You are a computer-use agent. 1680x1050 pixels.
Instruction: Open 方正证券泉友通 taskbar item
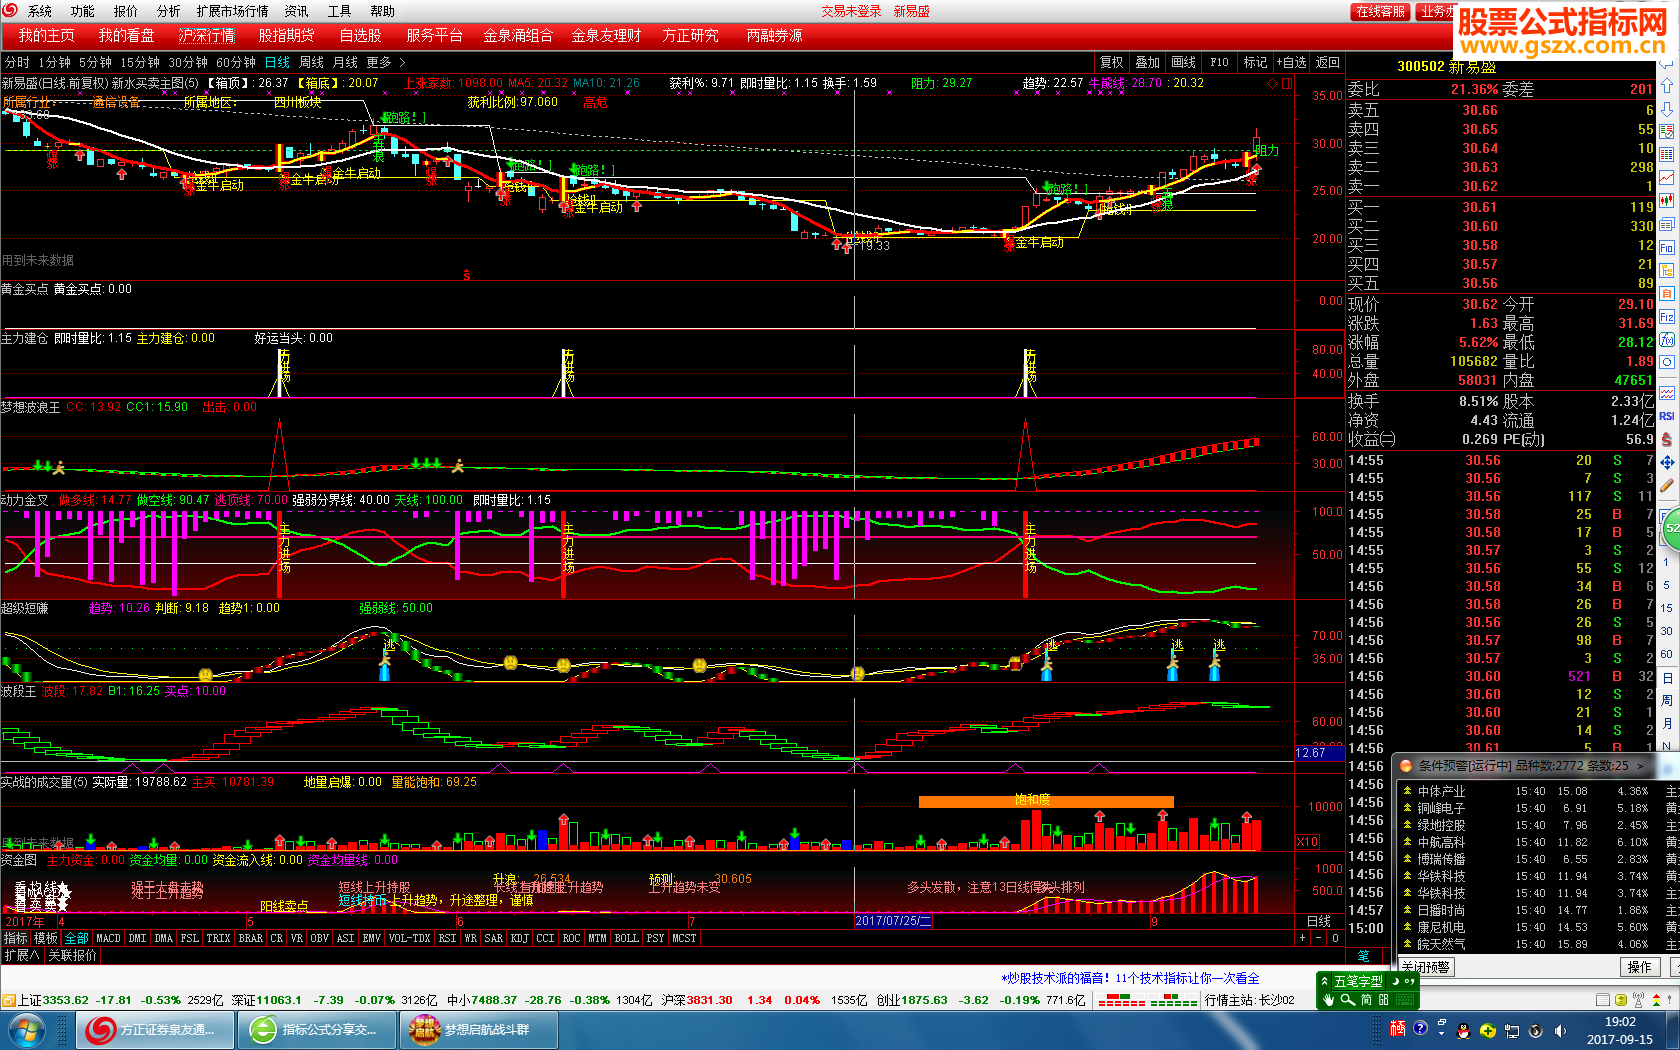(155, 1030)
